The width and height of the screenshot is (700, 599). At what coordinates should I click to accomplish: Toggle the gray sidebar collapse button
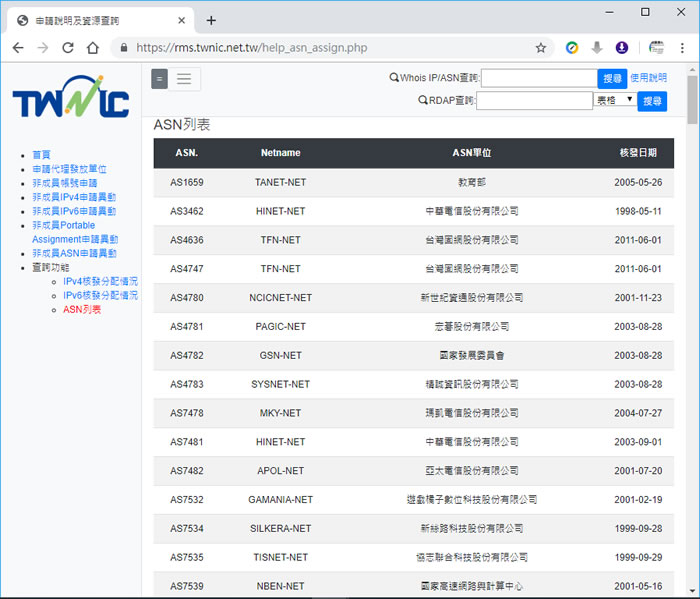[159, 79]
